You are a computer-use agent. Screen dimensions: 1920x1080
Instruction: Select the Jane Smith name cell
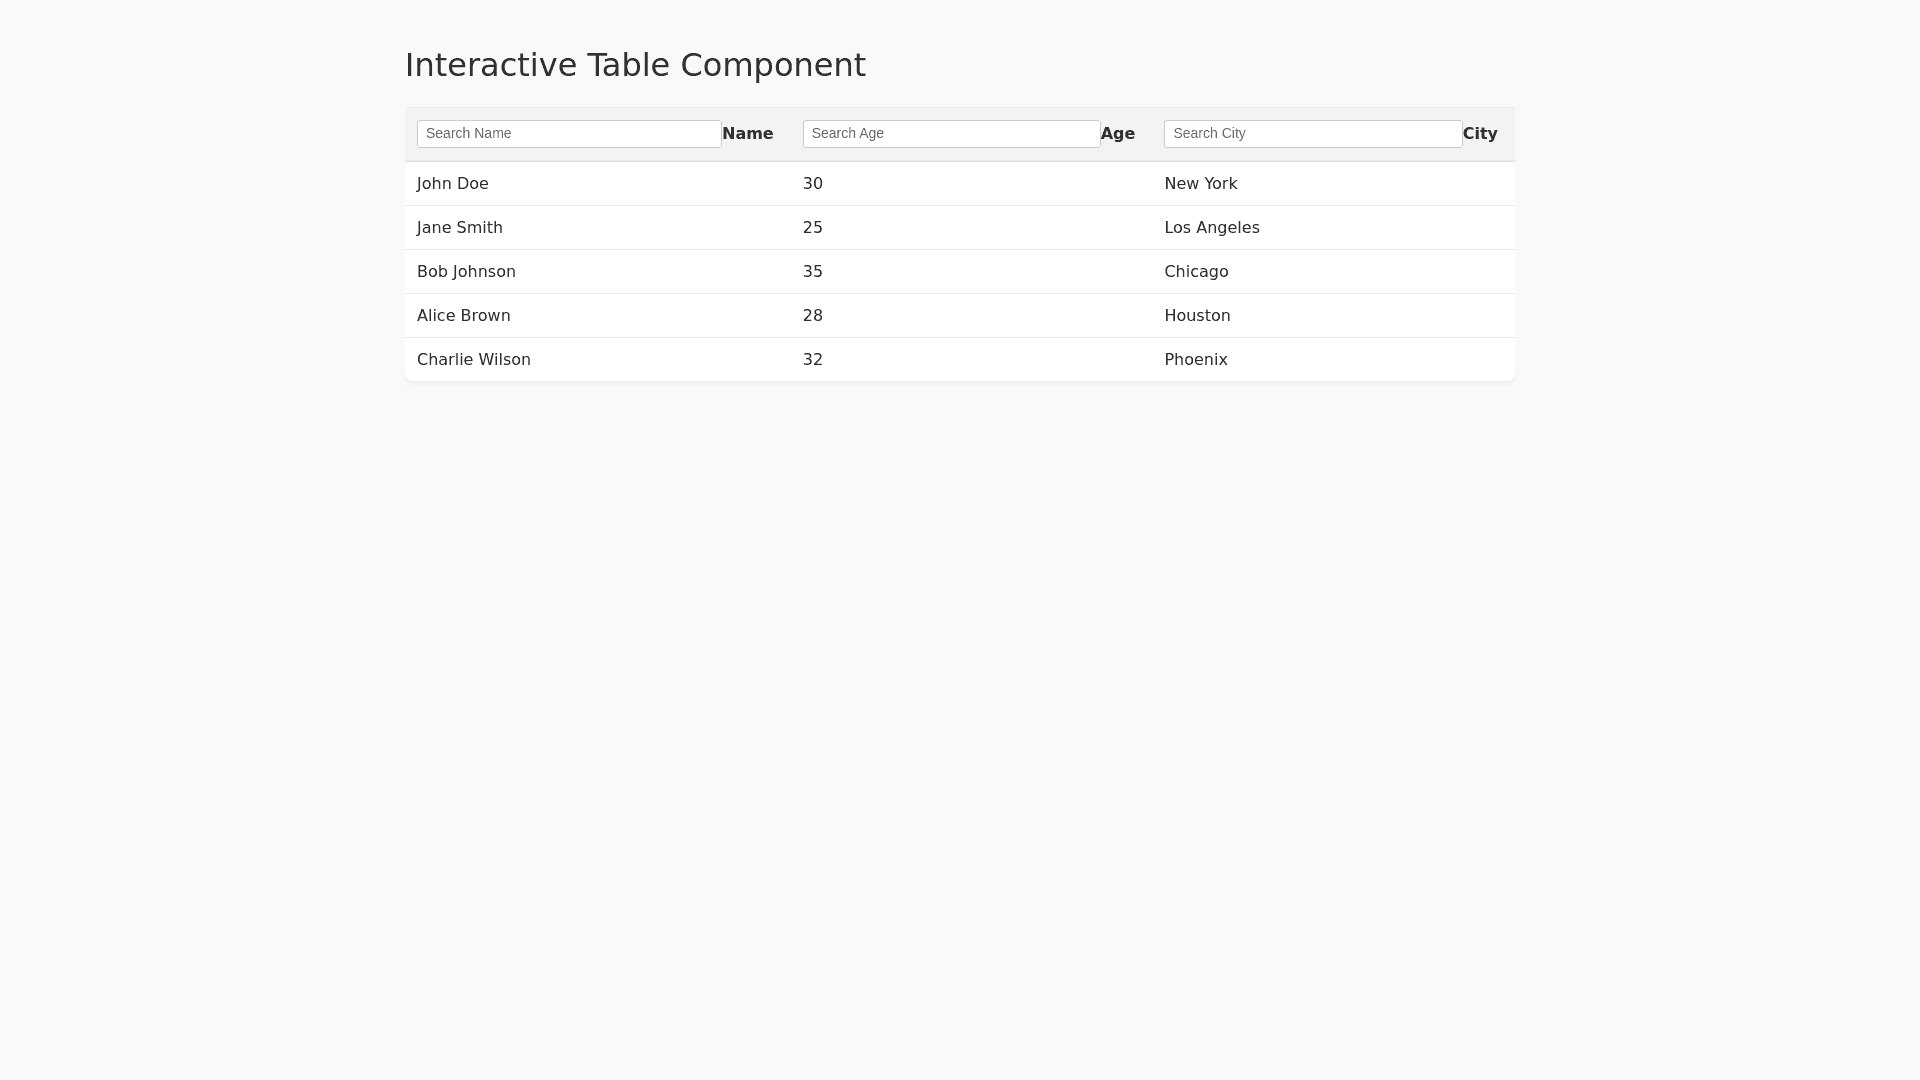[460, 228]
